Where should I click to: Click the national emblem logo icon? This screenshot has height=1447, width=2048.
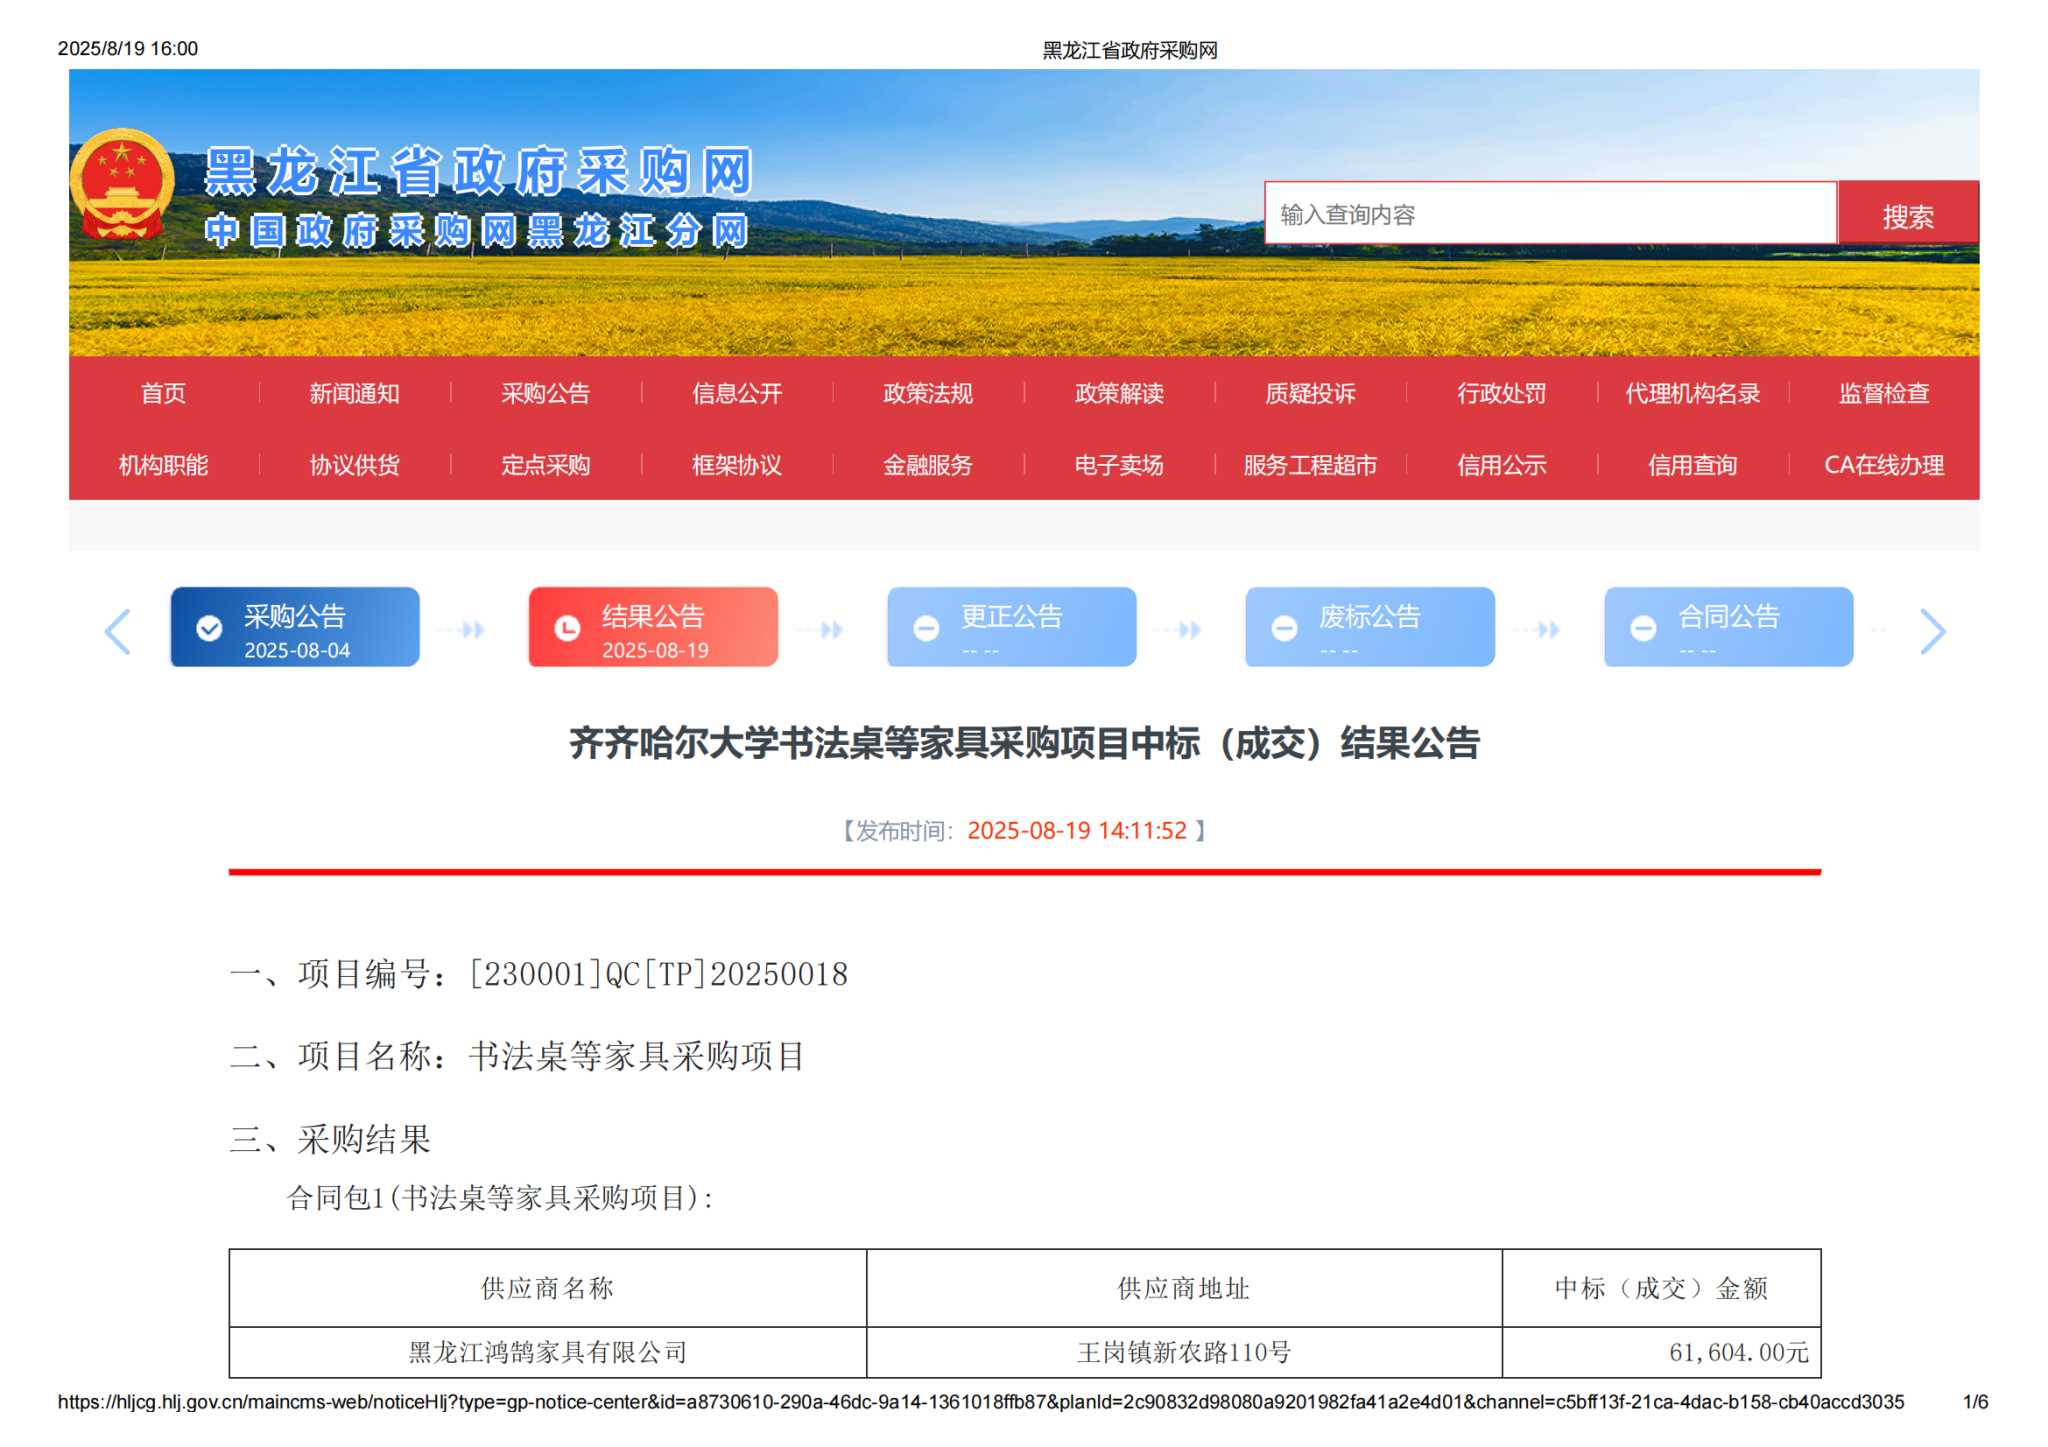point(122,184)
